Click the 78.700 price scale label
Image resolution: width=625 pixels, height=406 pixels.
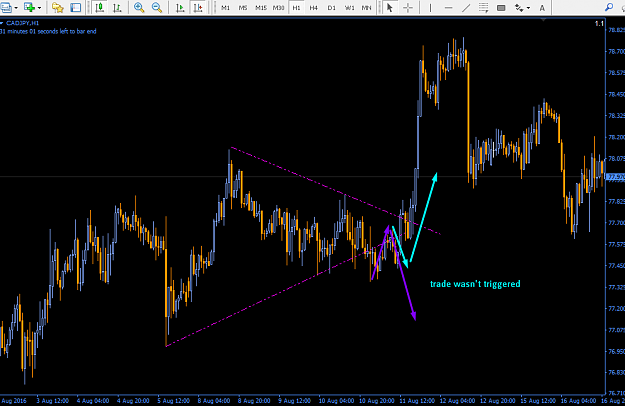616,51
